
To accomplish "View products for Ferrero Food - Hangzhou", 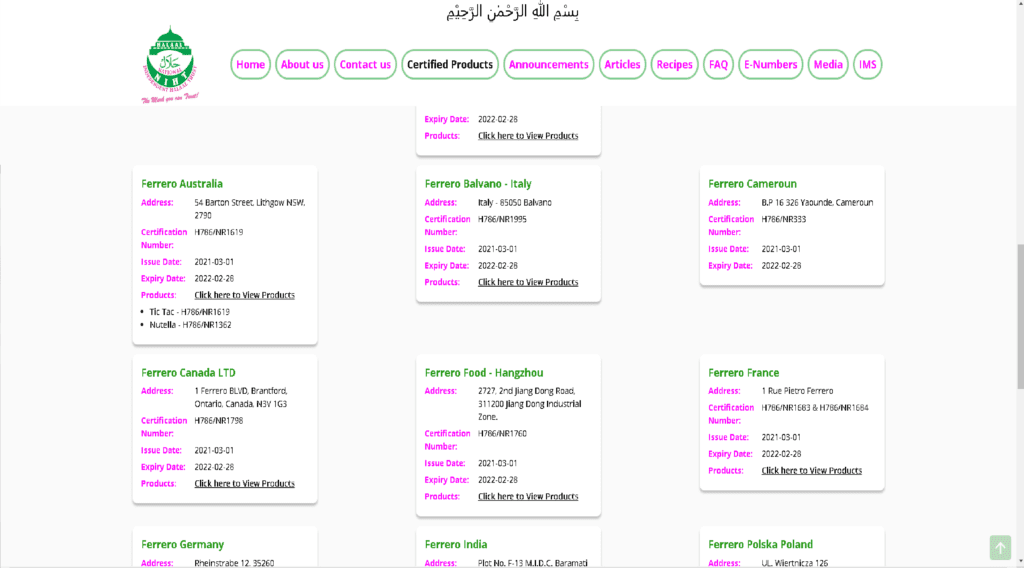I will tap(528, 497).
